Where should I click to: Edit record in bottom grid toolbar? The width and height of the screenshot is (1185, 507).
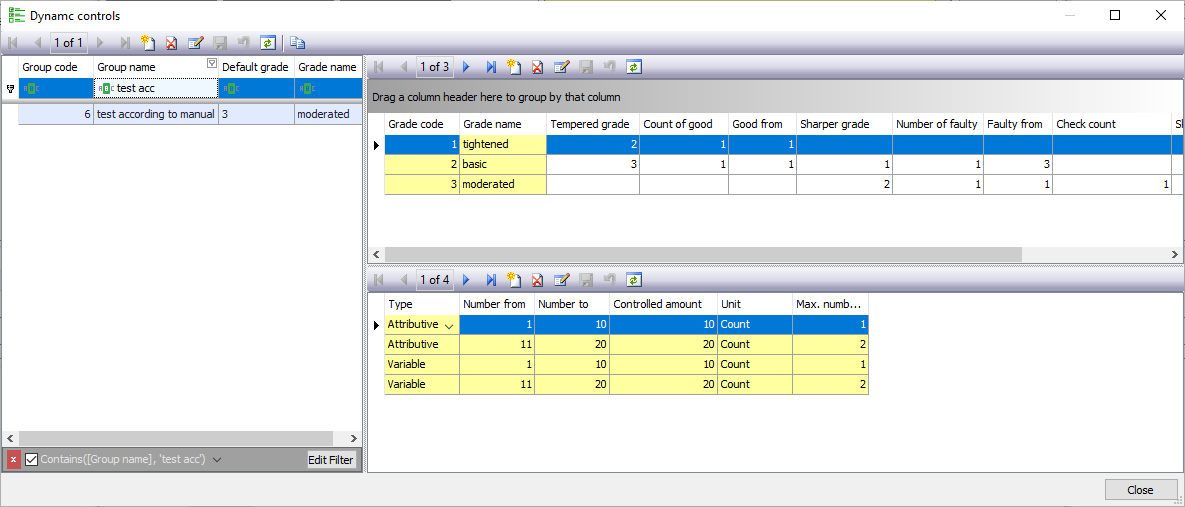click(562, 280)
